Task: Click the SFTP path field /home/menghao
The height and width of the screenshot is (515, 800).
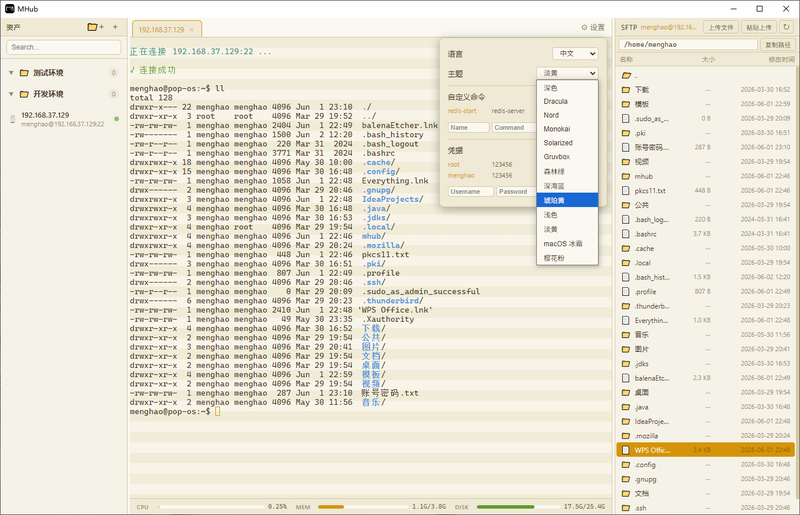Action: click(x=688, y=44)
